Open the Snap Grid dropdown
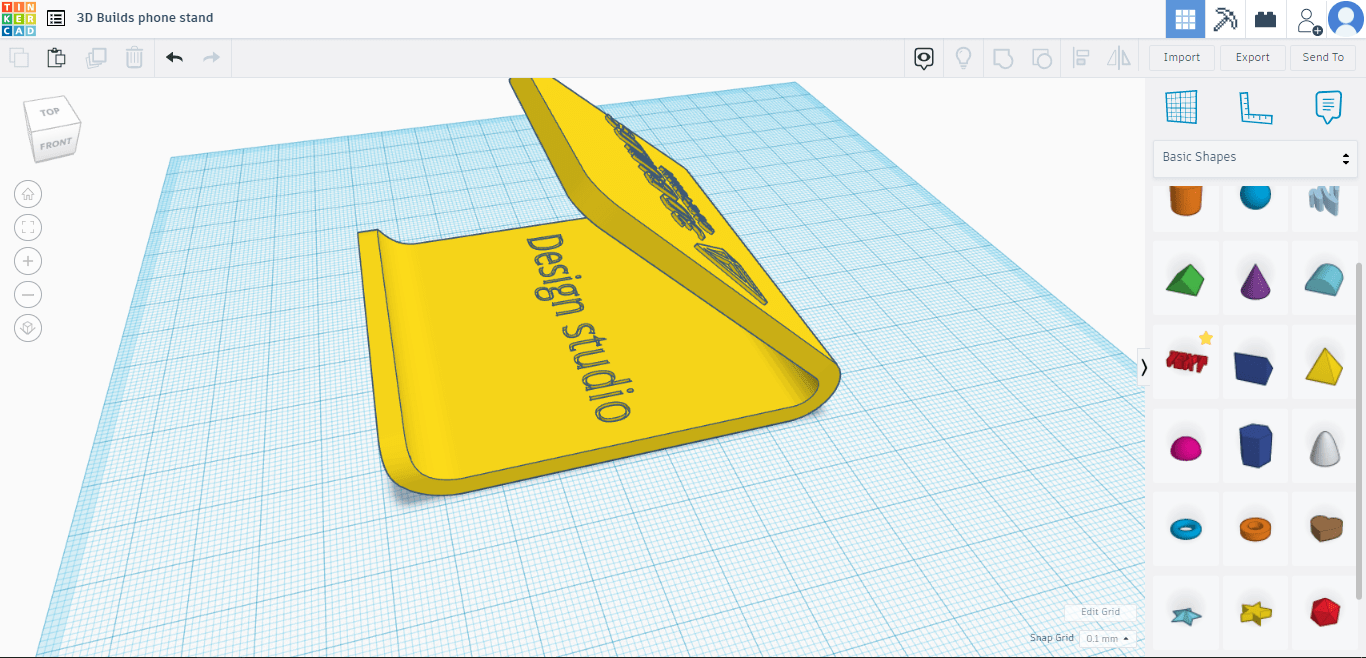 click(1107, 638)
